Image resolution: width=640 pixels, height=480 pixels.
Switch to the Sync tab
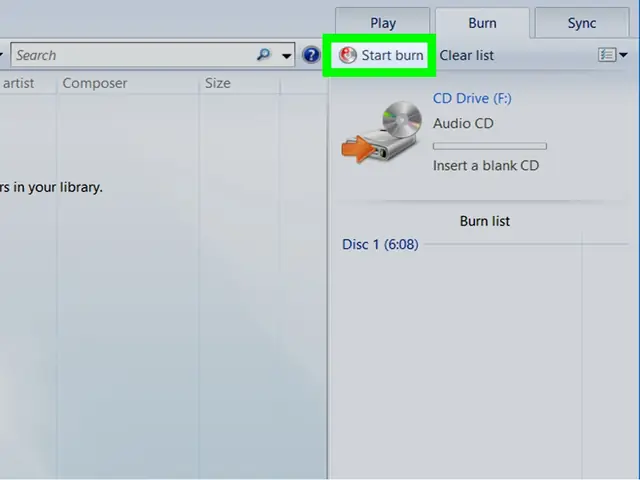tap(582, 23)
